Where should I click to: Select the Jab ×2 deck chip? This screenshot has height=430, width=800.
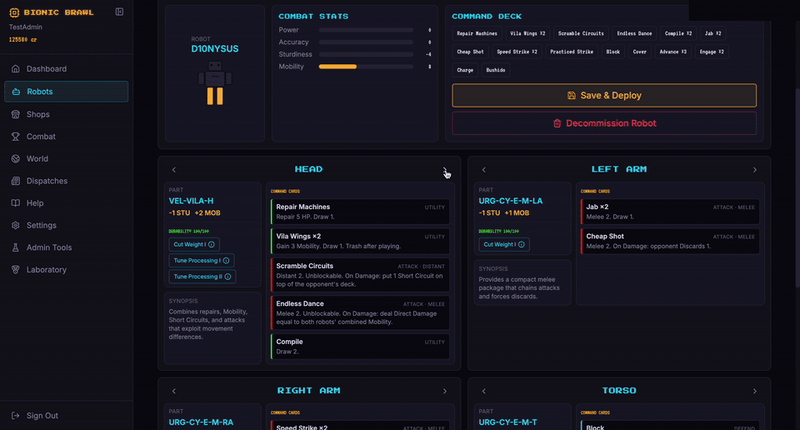(x=713, y=34)
